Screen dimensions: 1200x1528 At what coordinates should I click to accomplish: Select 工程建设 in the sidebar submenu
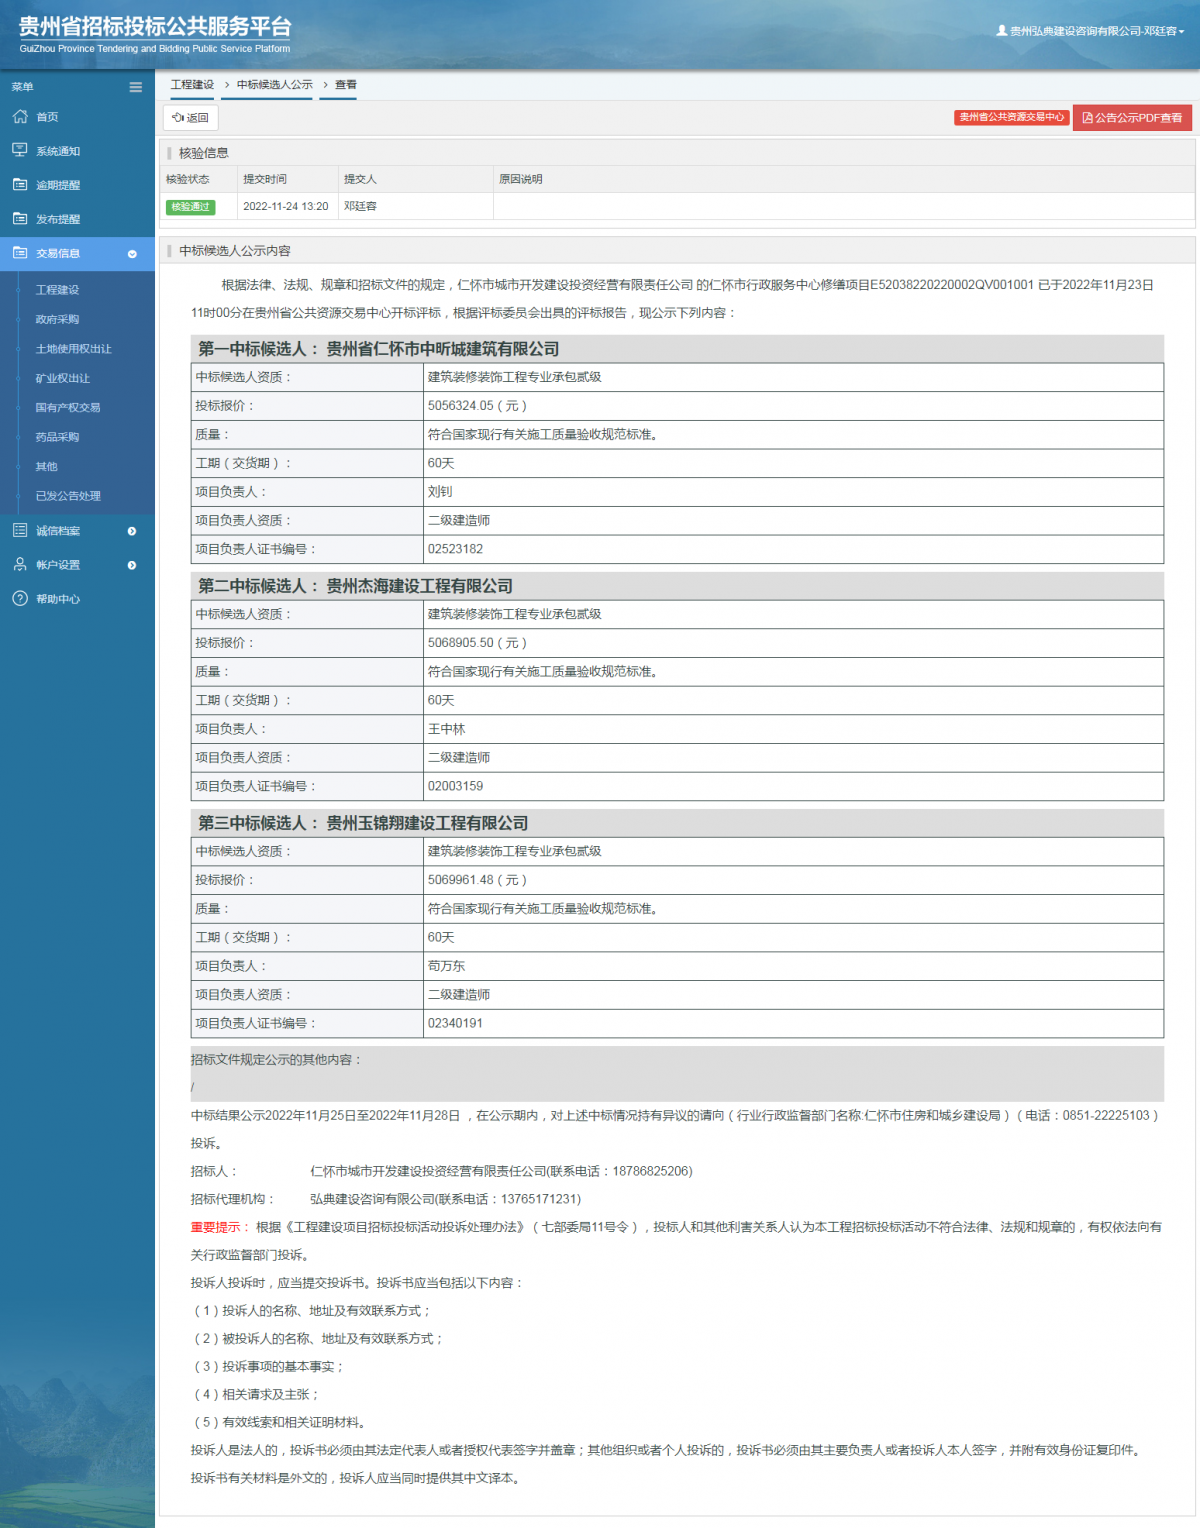pyautogui.click(x=57, y=290)
